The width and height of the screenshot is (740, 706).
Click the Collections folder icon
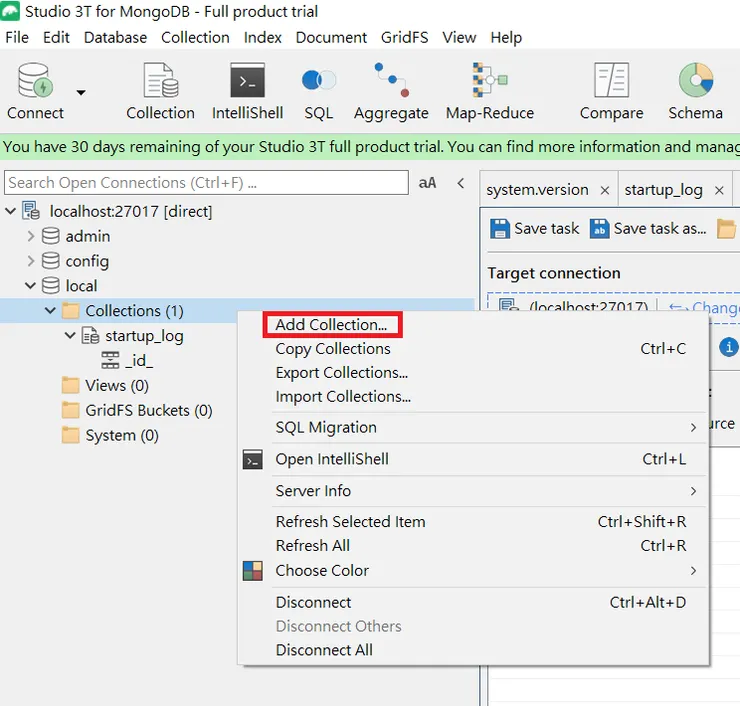coord(71,311)
